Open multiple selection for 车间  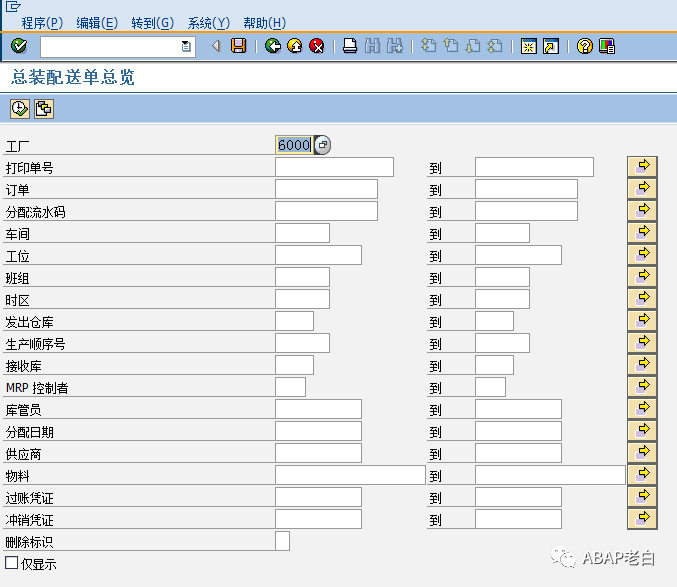[x=642, y=232]
